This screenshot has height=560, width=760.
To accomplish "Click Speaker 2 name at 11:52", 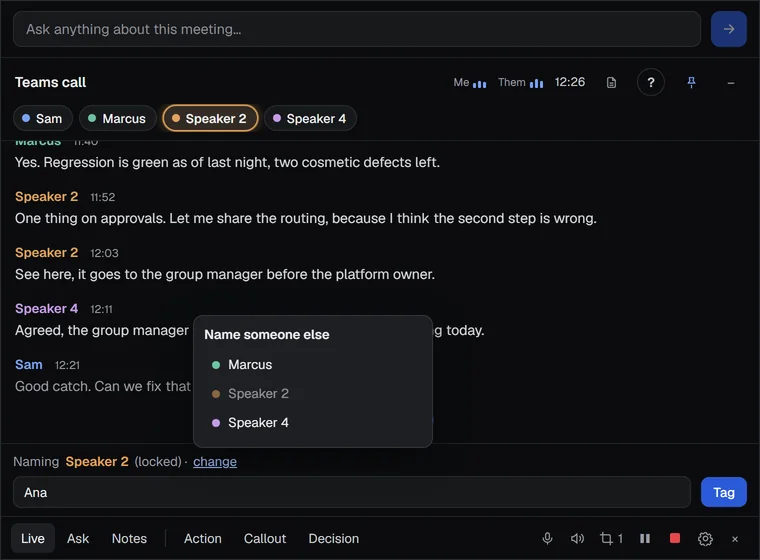I will coord(47,197).
